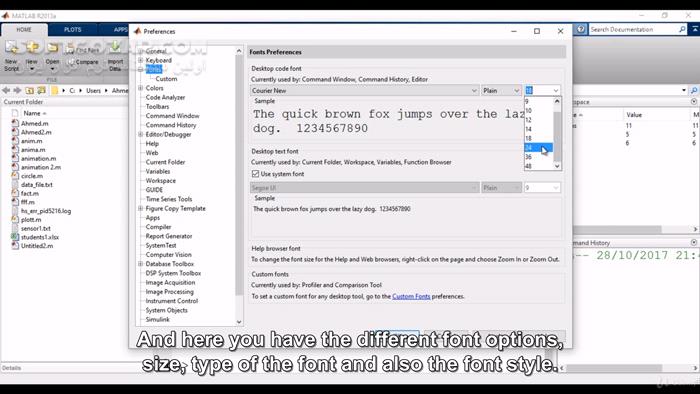This screenshot has height=394, width=700.
Task: Select font size 18 in list
Action: tap(538, 138)
